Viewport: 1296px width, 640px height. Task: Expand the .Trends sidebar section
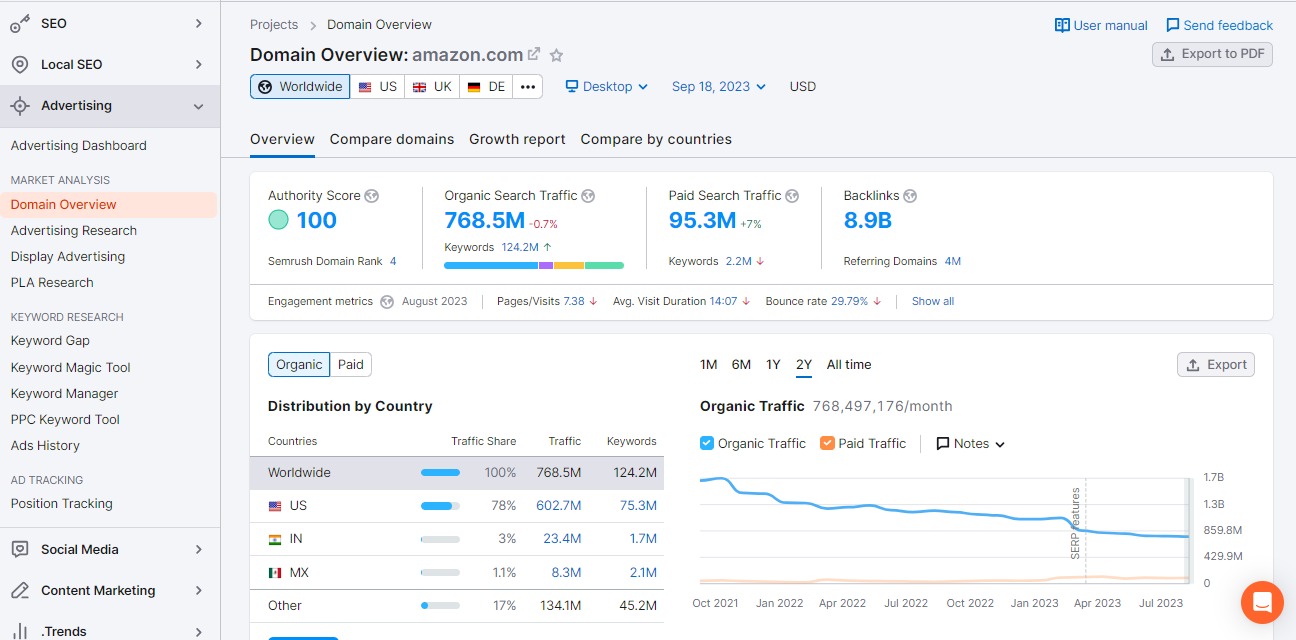pos(198,631)
